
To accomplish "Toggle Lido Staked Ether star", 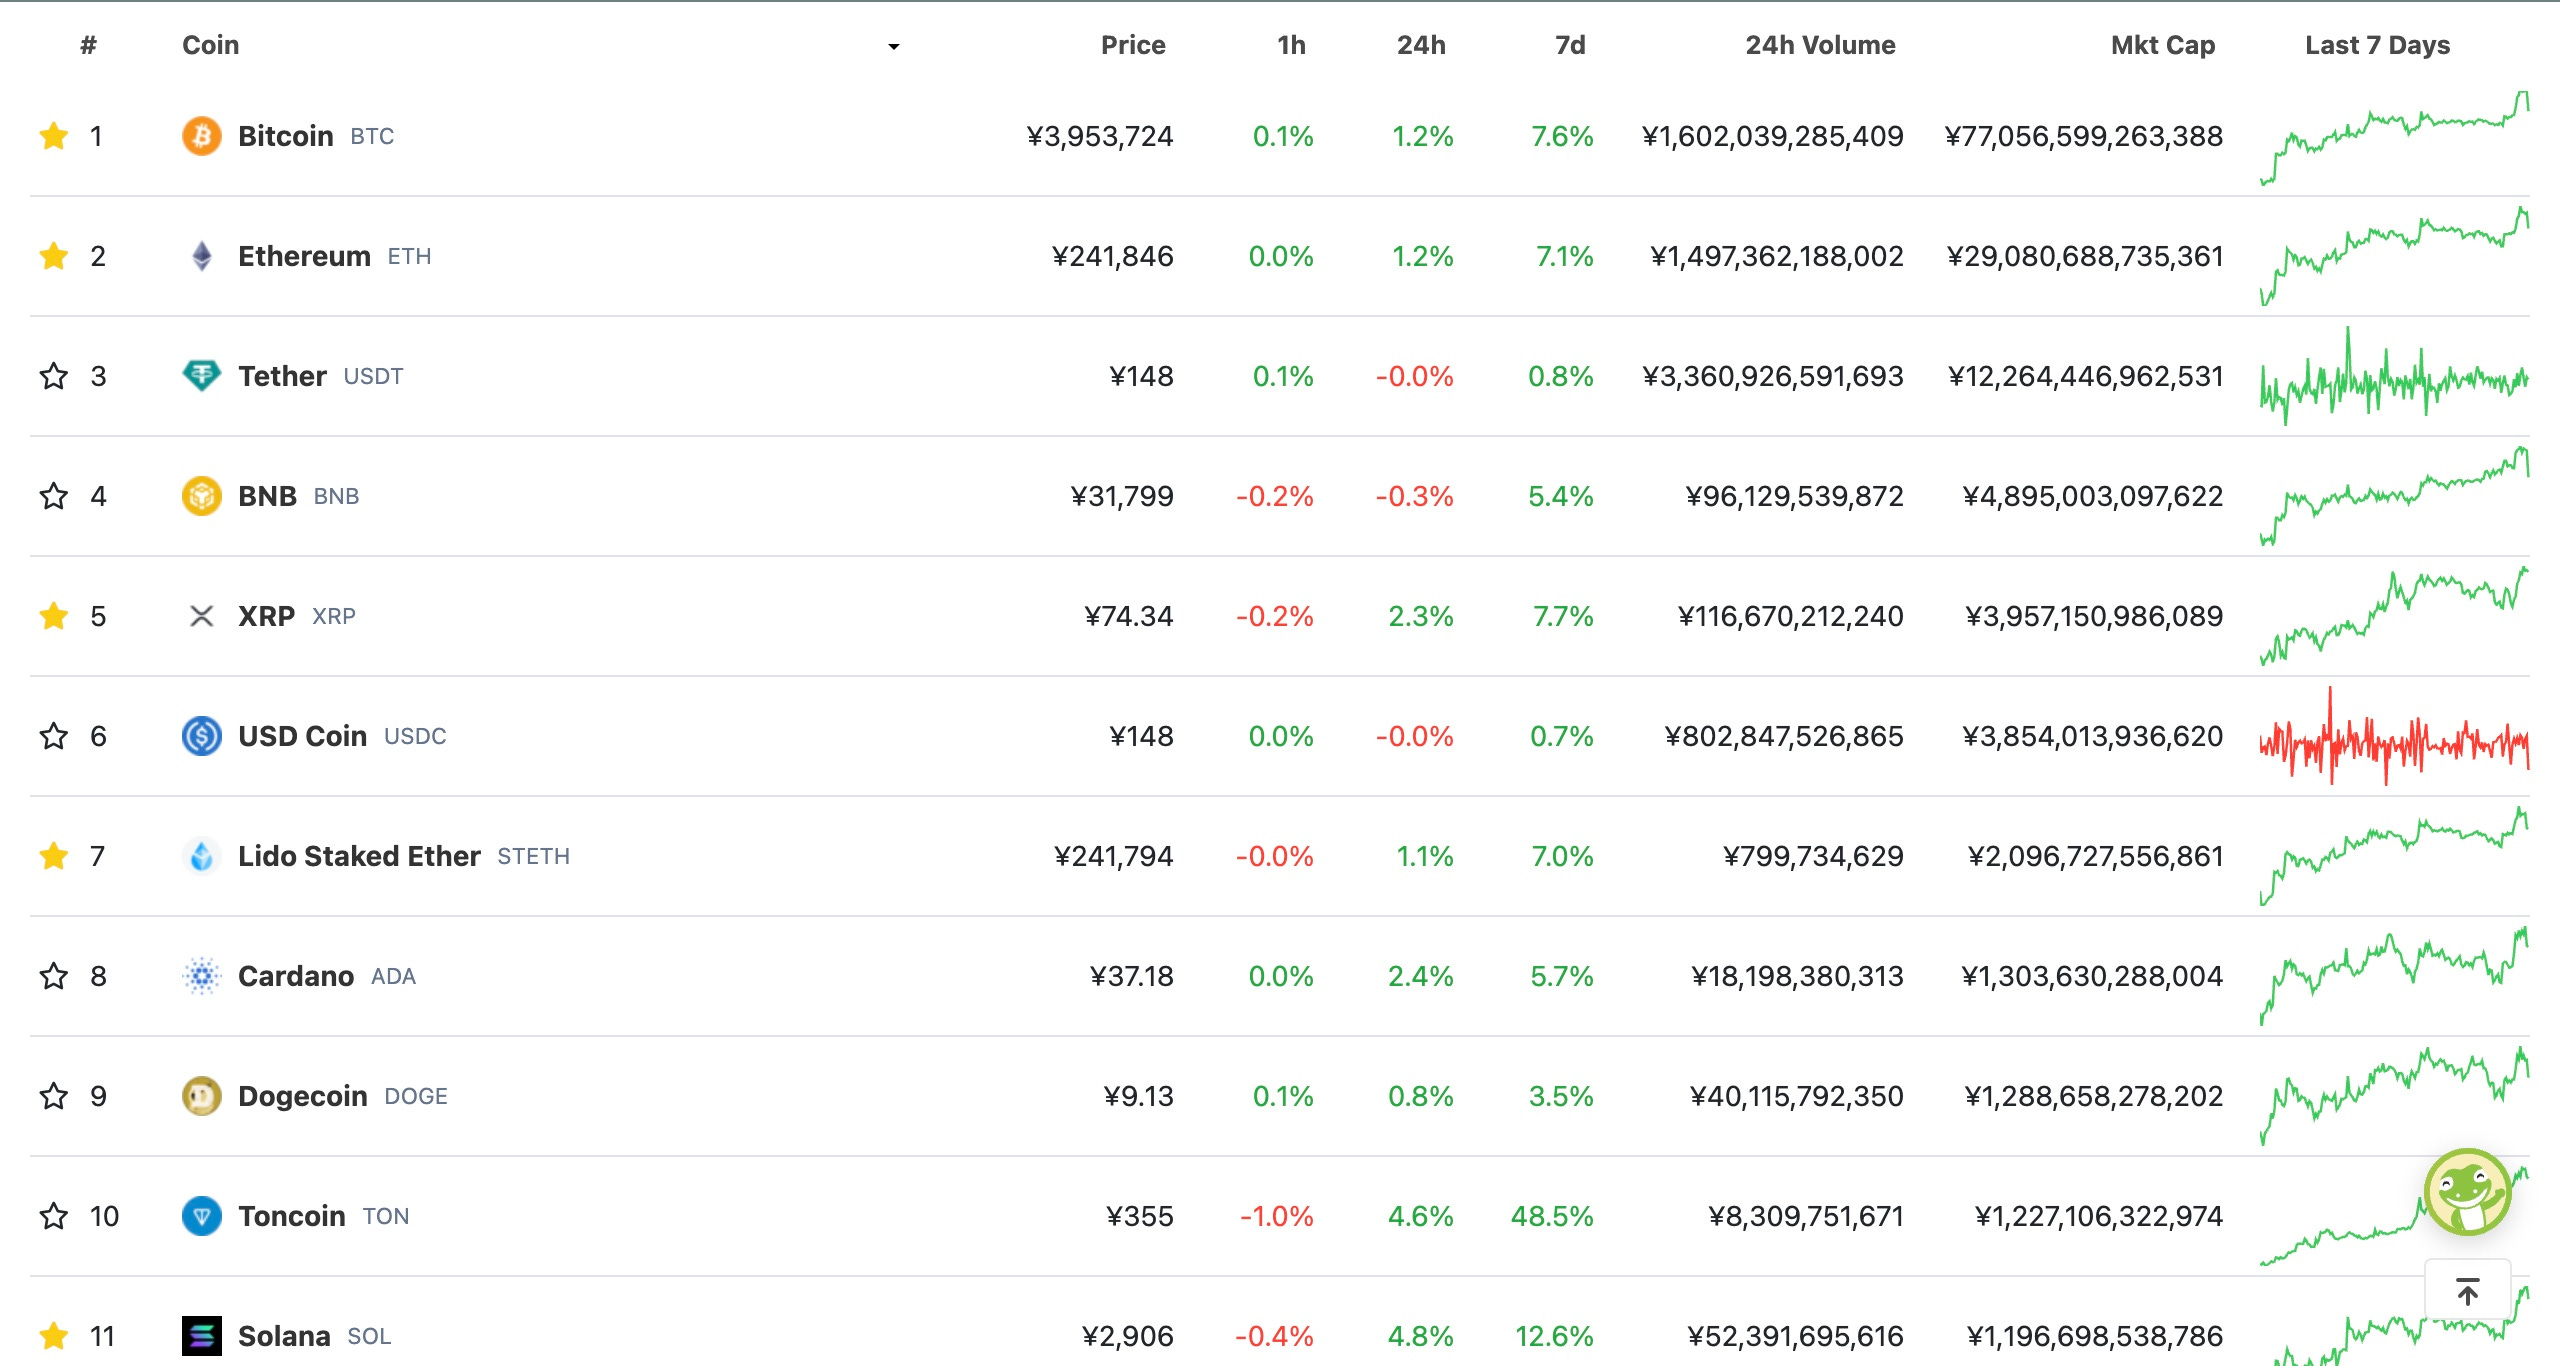I will [54, 856].
